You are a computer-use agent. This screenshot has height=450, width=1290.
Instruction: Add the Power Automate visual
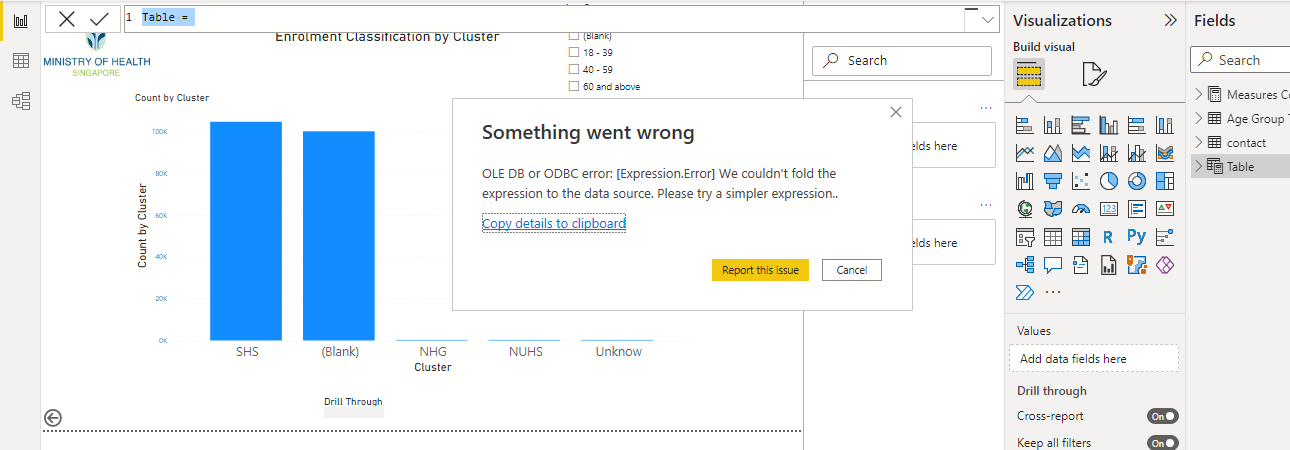pos(1024,292)
